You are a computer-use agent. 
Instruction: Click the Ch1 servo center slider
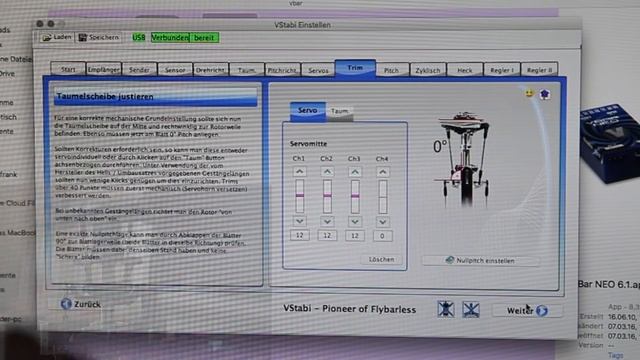pos(300,196)
